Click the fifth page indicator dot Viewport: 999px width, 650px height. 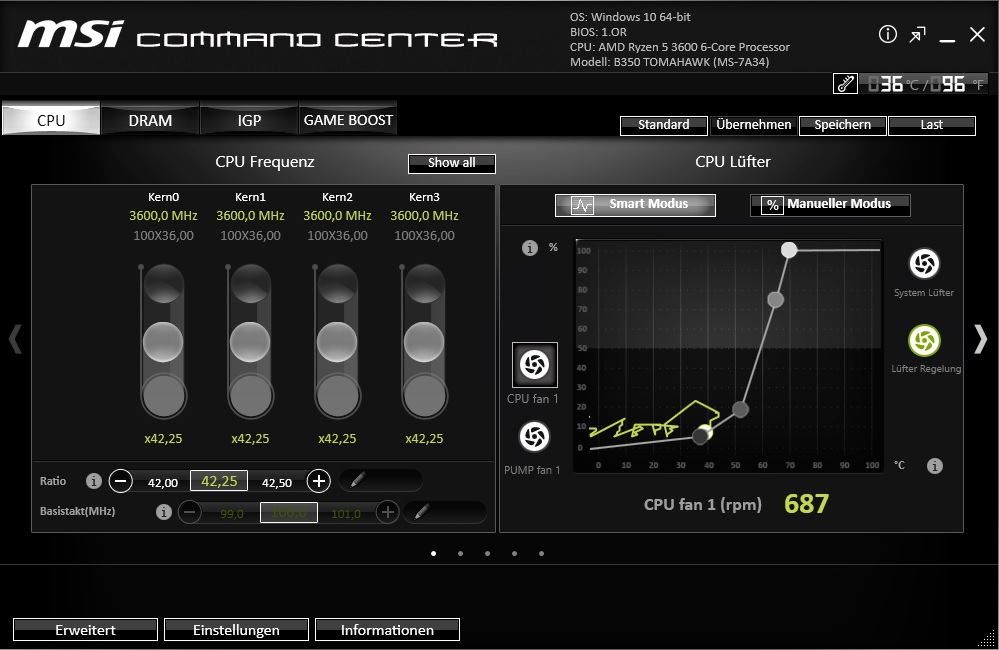(541, 553)
